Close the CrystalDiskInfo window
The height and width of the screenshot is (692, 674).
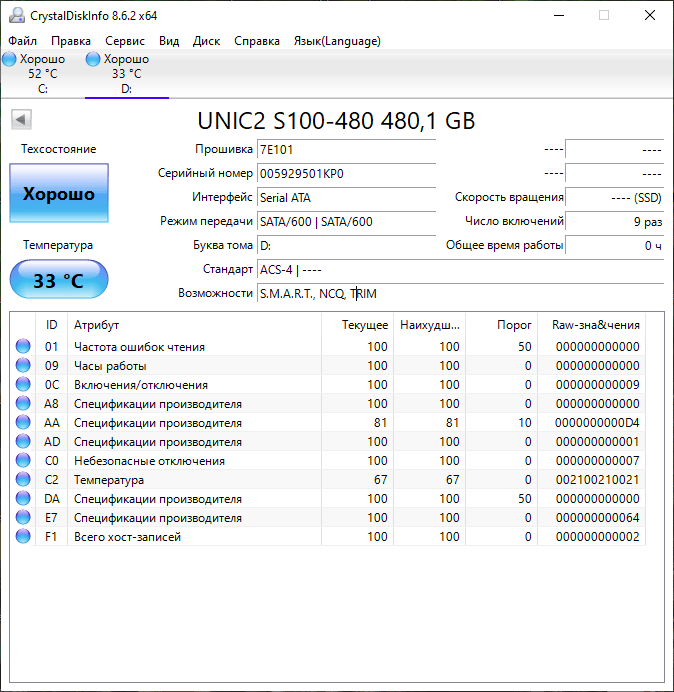point(650,15)
